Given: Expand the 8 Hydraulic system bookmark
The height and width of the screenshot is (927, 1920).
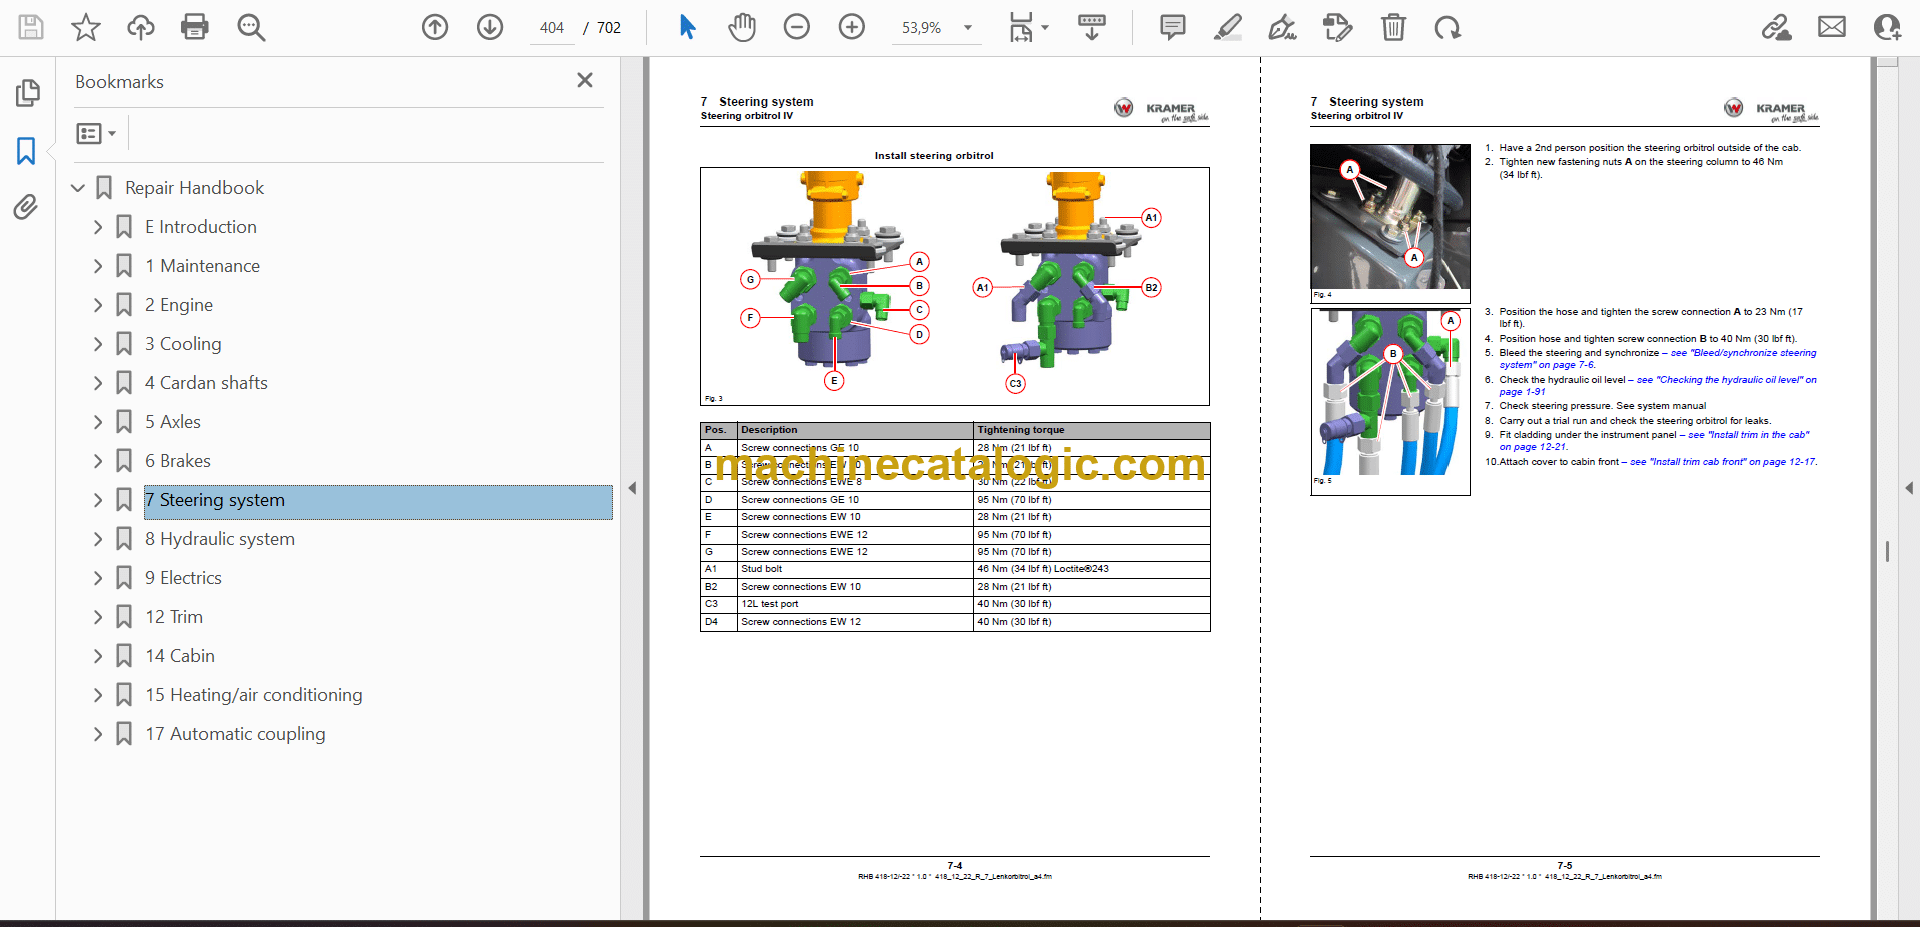Looking at the screenshot, I should pyautogui.click(x=98, y=539).
